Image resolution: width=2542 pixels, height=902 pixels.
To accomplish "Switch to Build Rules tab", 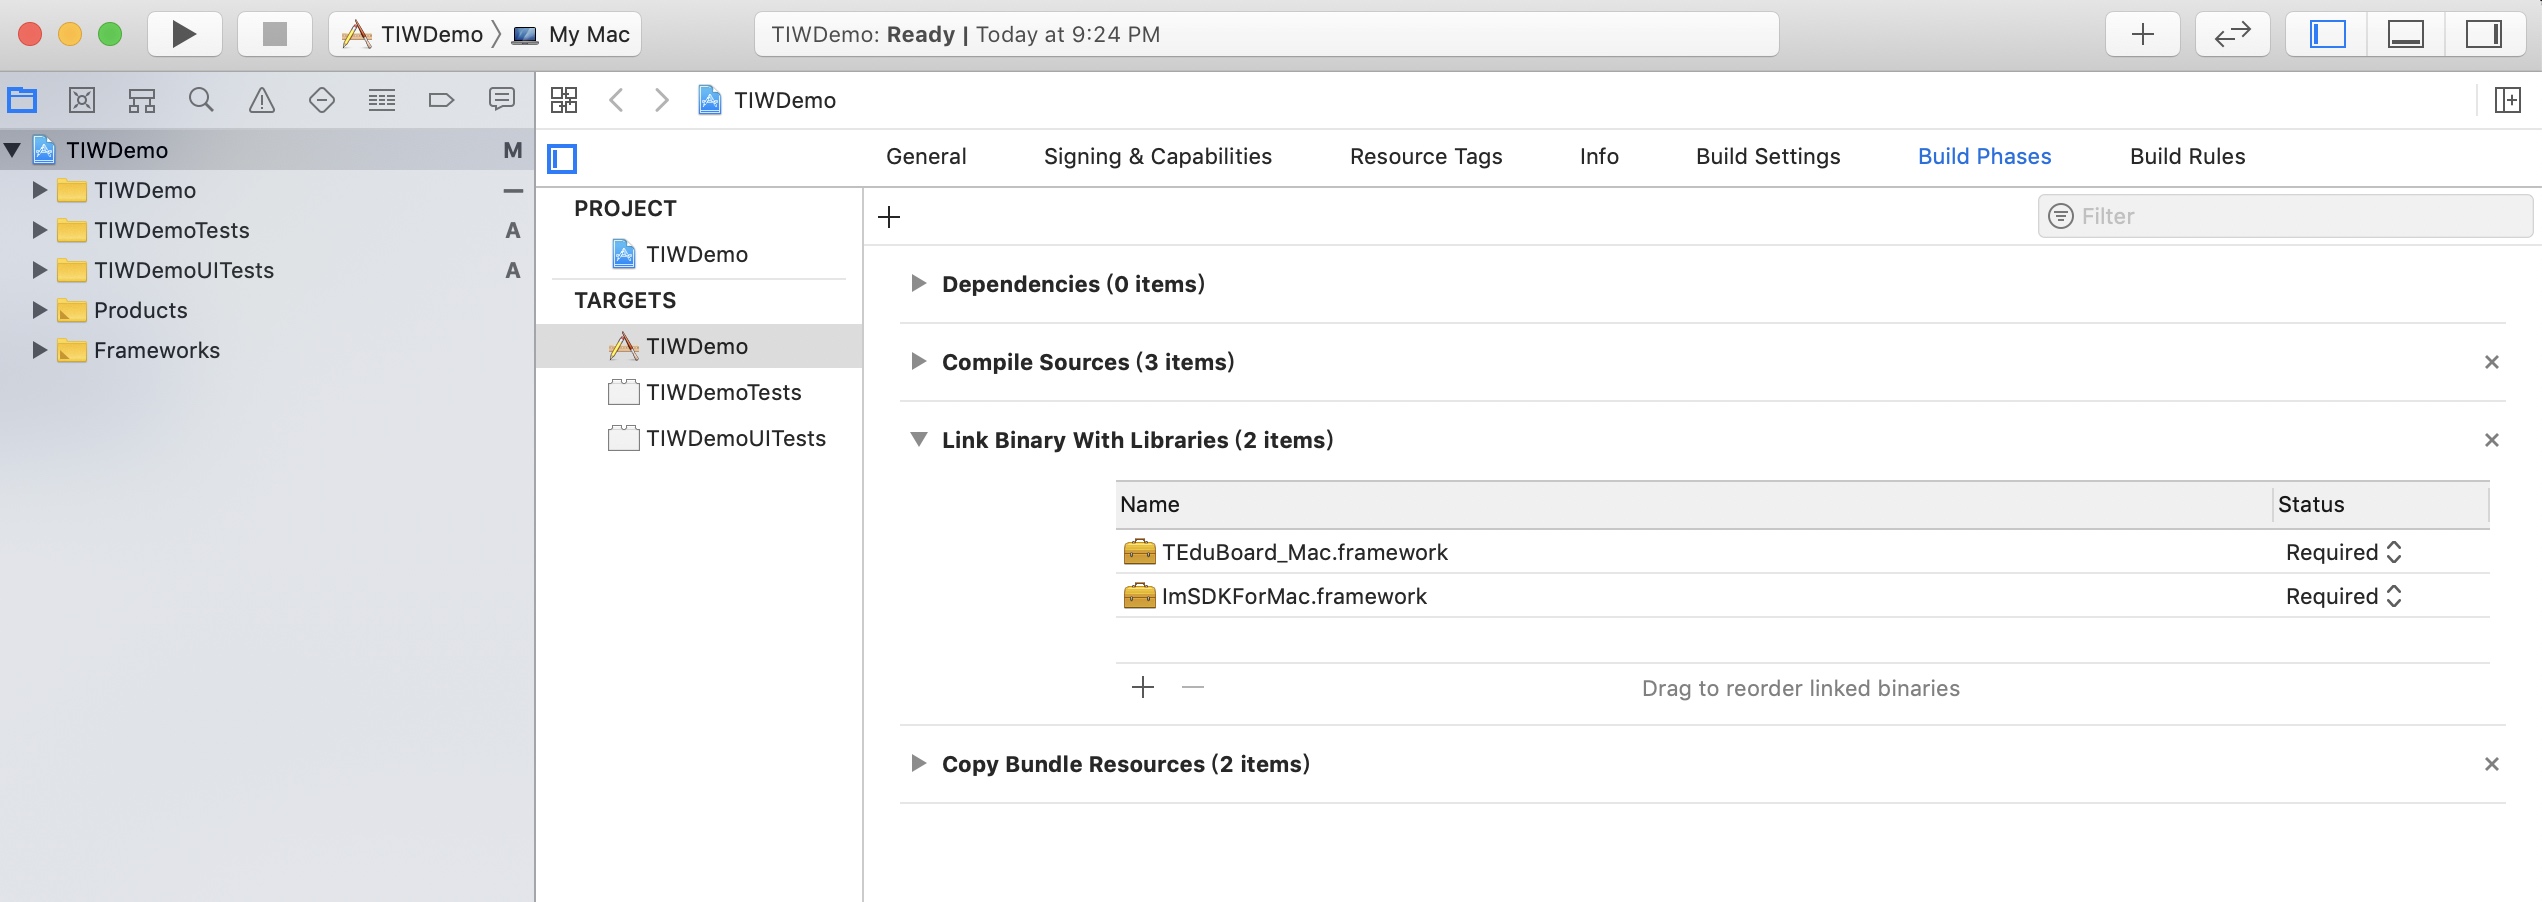I will (2187, 156).
